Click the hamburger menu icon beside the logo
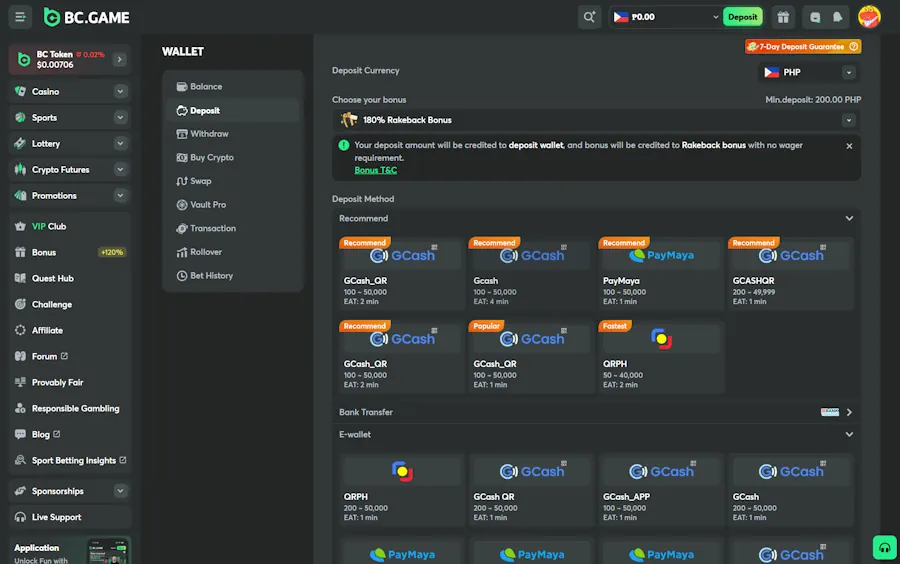The image size is (900, 564). pos(20,17)
